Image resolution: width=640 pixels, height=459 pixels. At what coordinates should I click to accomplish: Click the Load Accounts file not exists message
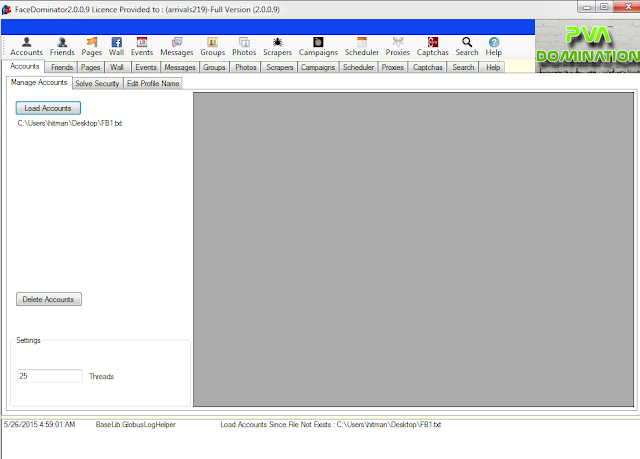click(x=331, y=424)
